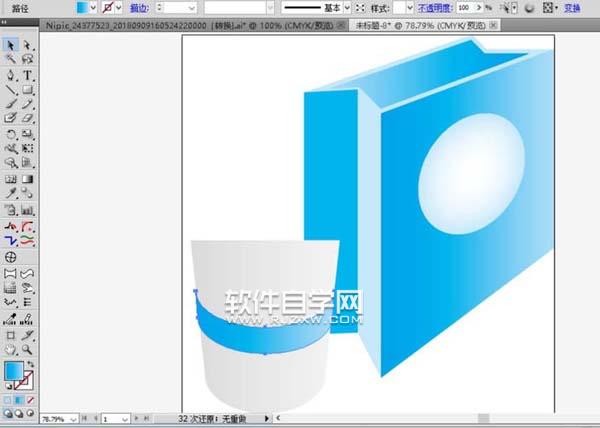Reset to default fill and stroke

8,386
